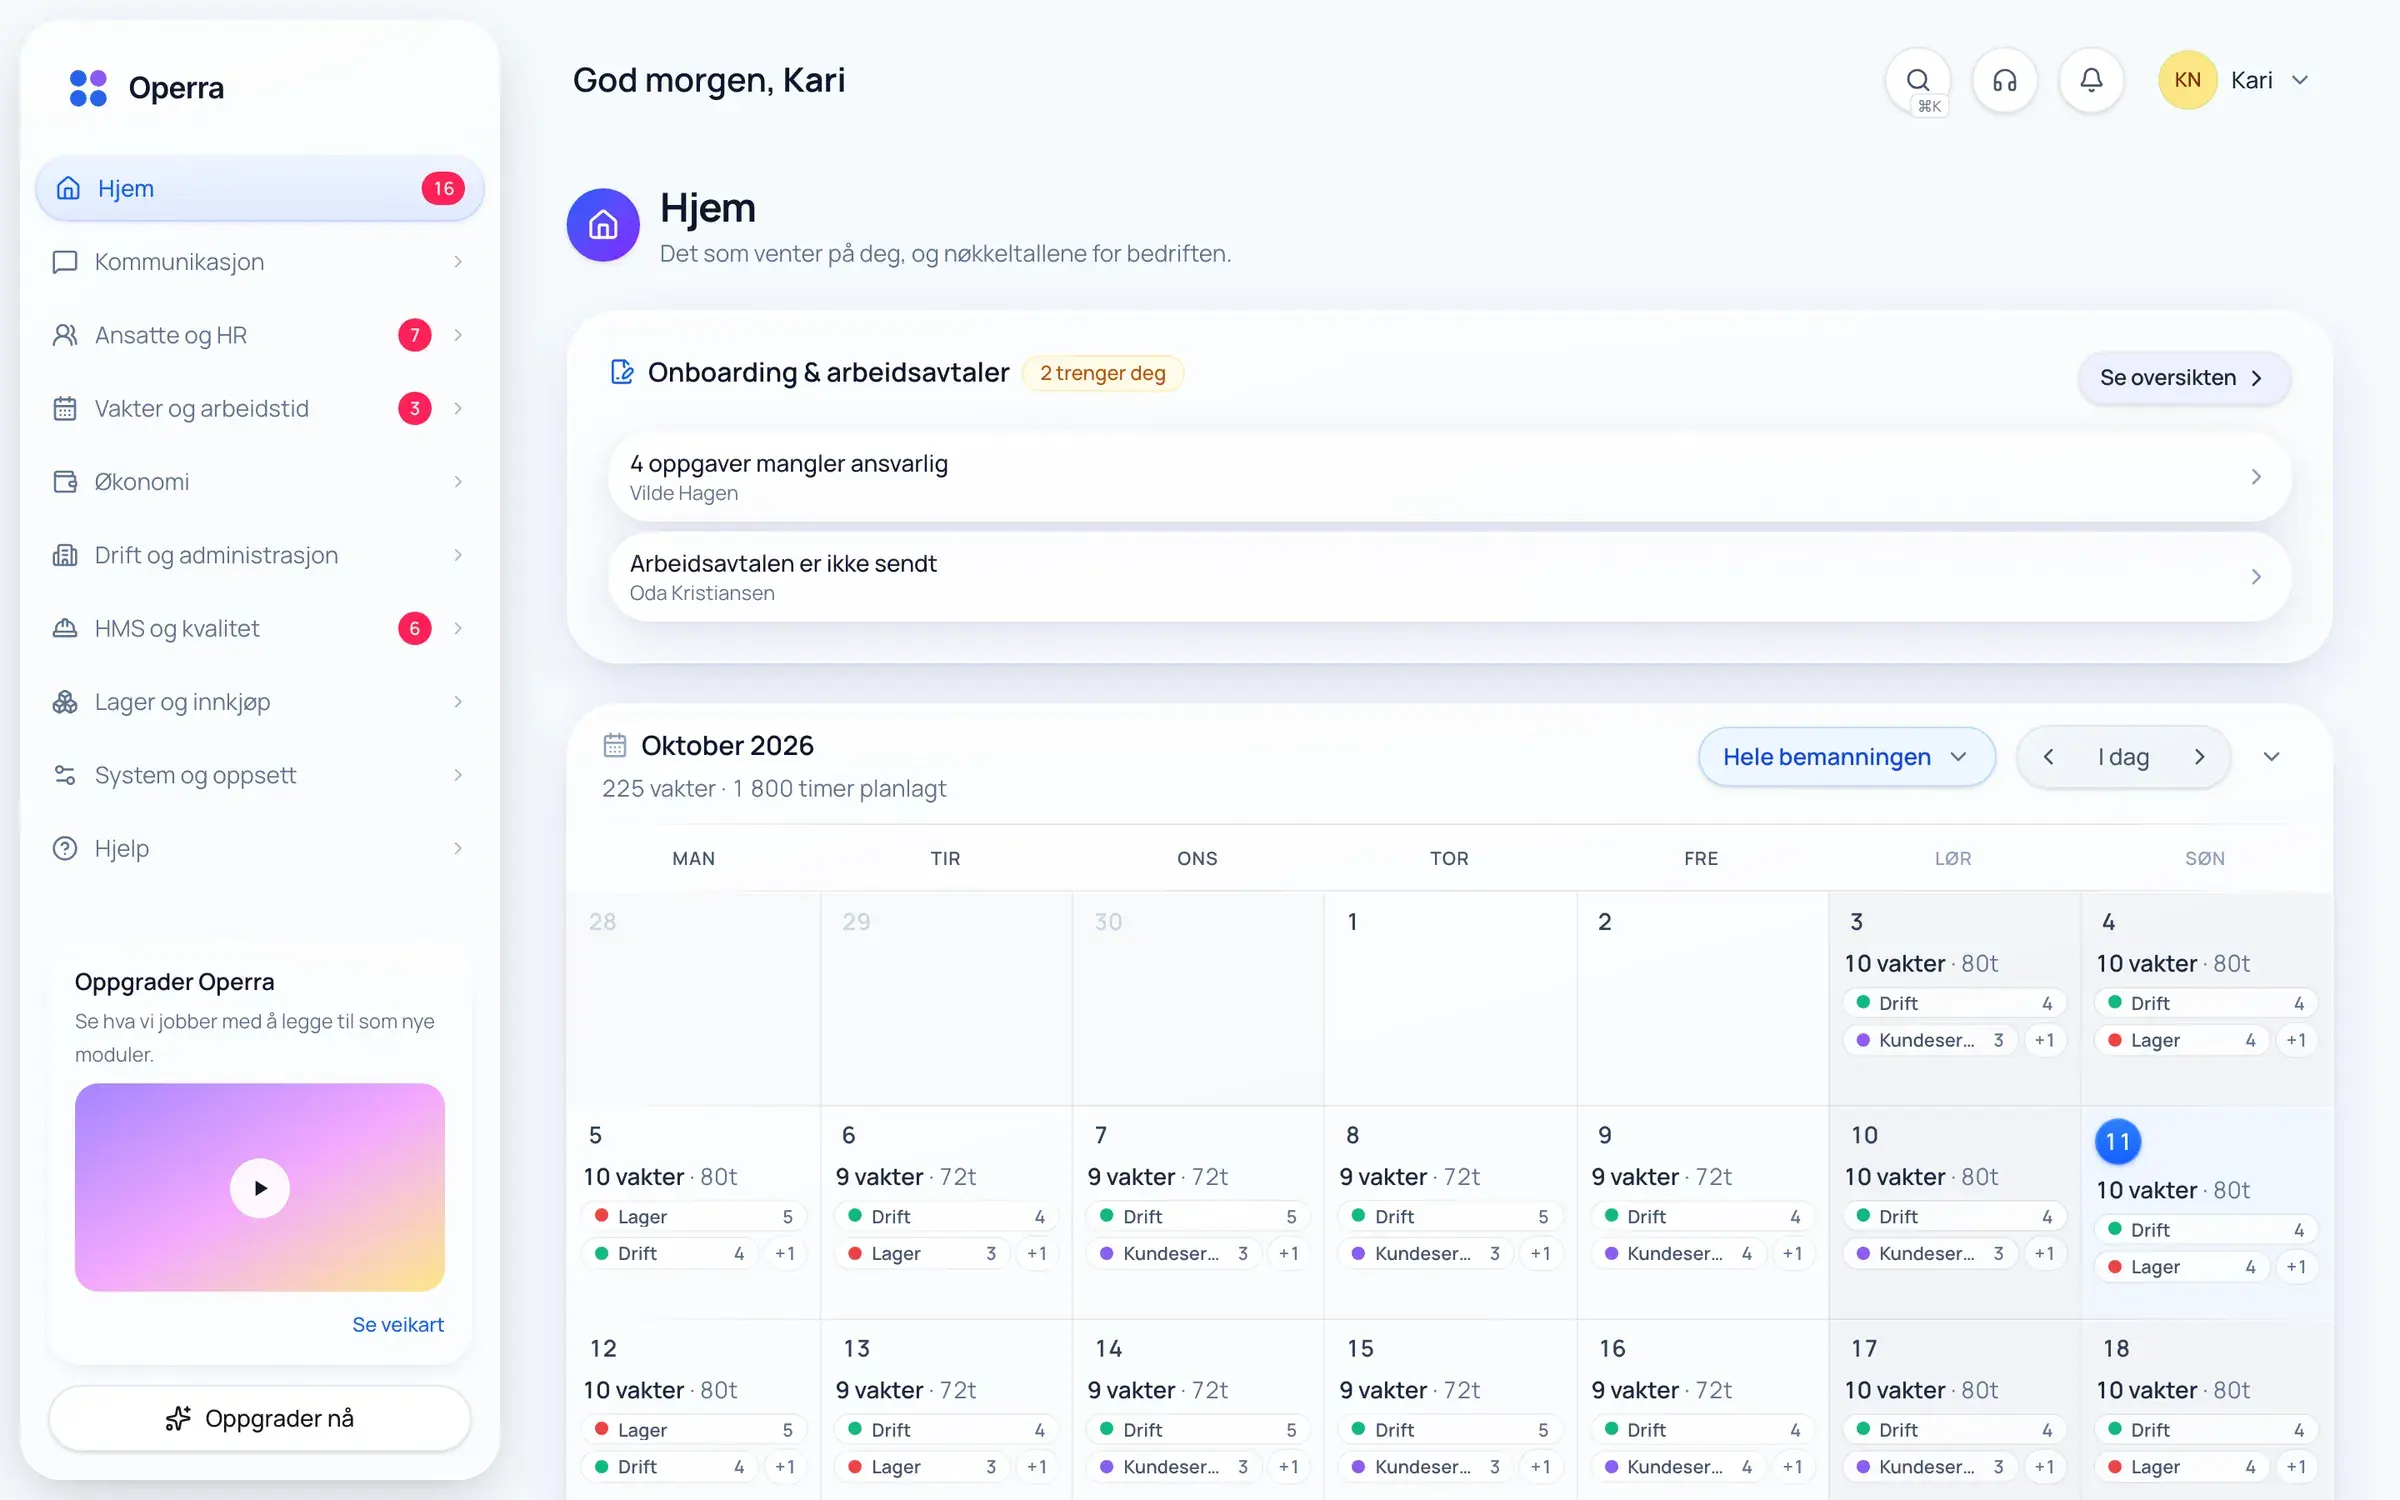Click the red 7 badge on Ansatte og HR

[x=415, y=335]
